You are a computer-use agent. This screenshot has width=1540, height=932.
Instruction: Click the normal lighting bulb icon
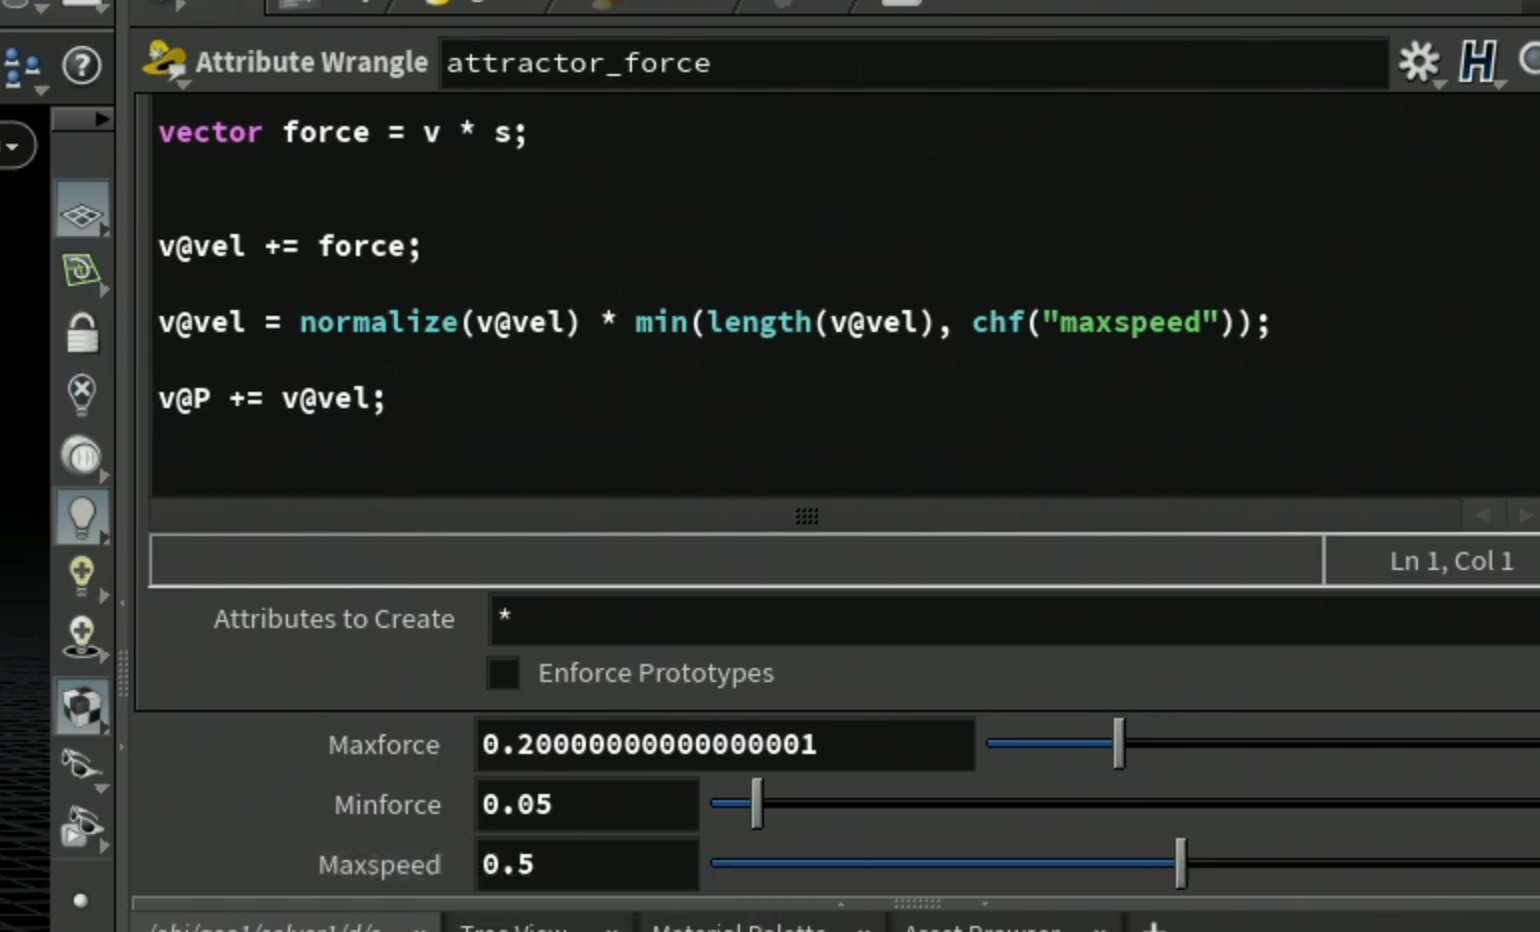[81, 517]
